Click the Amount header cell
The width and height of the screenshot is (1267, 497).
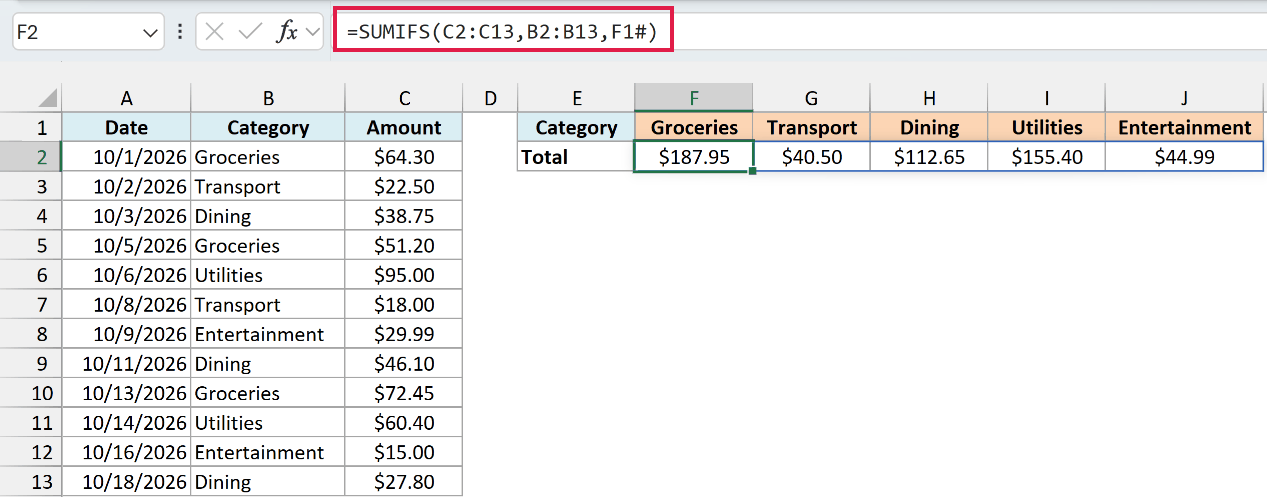coord(404,127)
